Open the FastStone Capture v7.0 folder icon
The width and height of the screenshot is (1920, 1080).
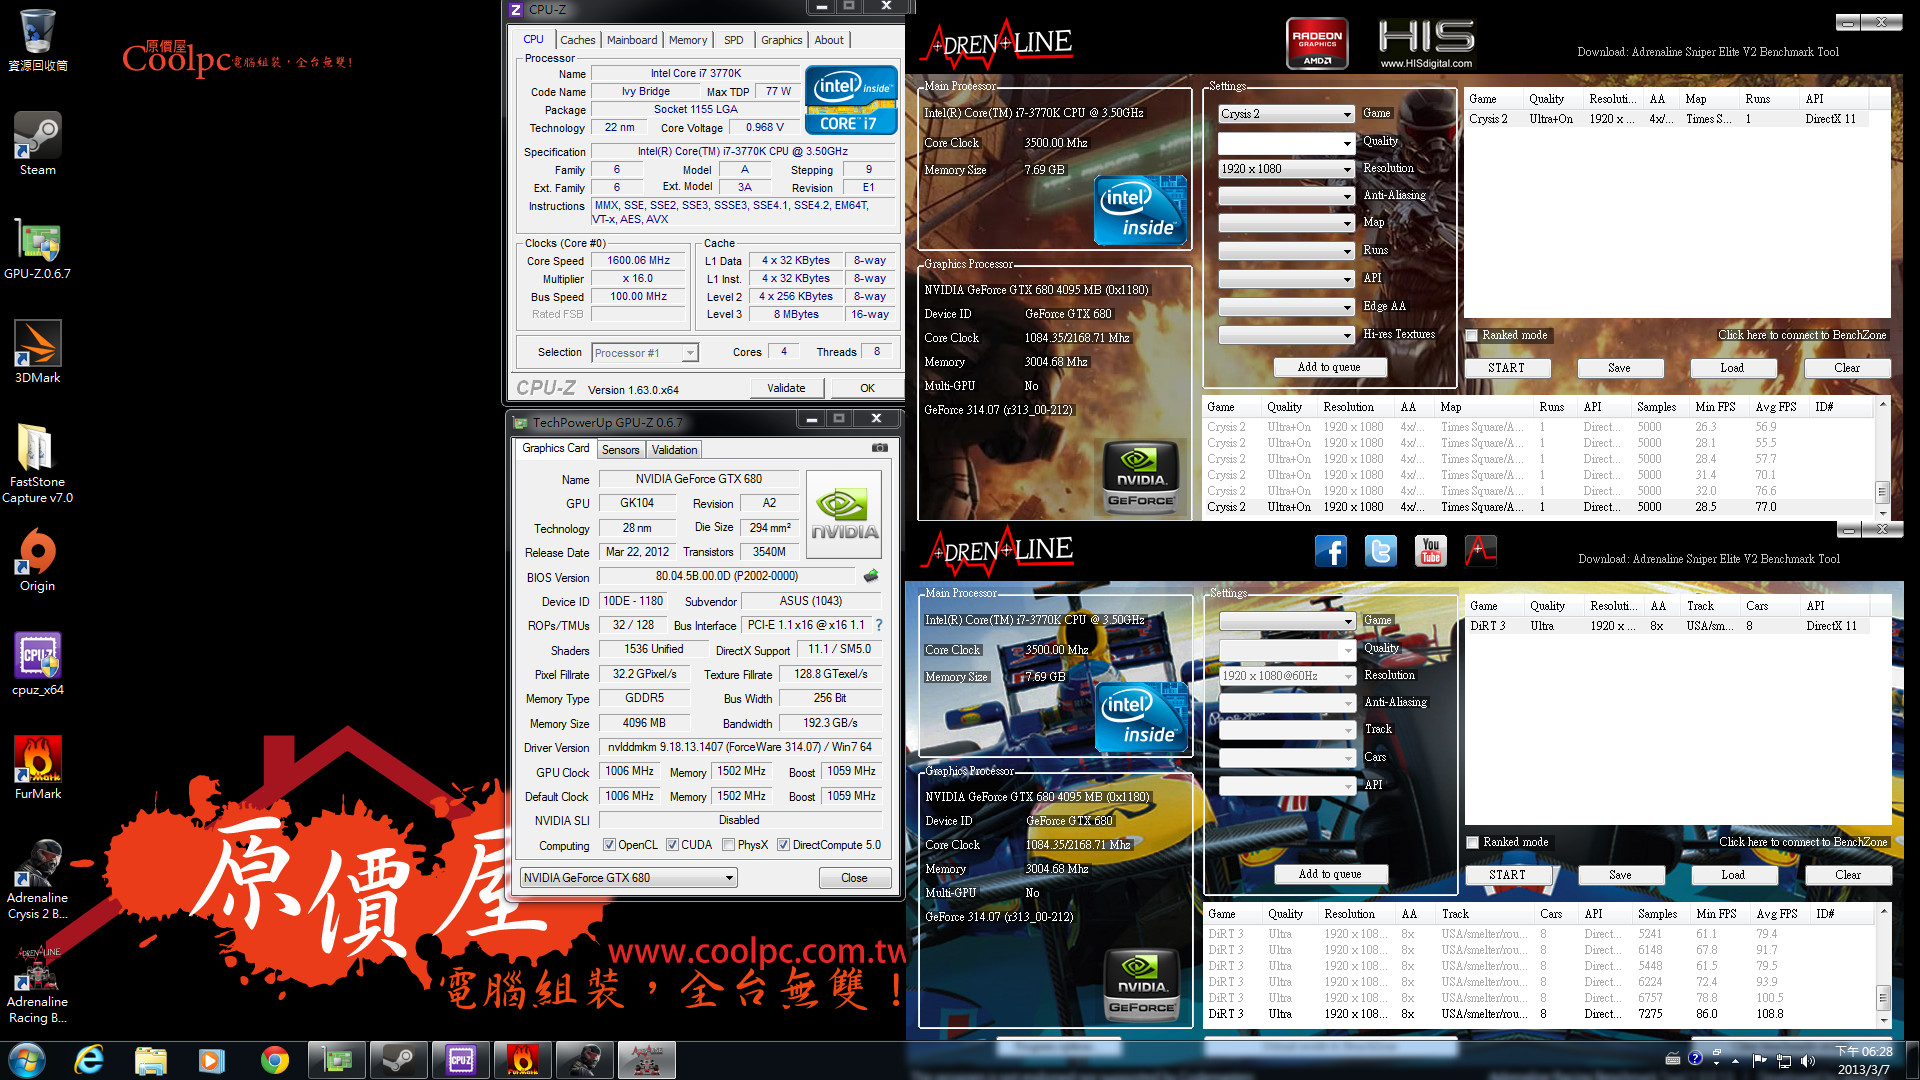pos(37,463)
